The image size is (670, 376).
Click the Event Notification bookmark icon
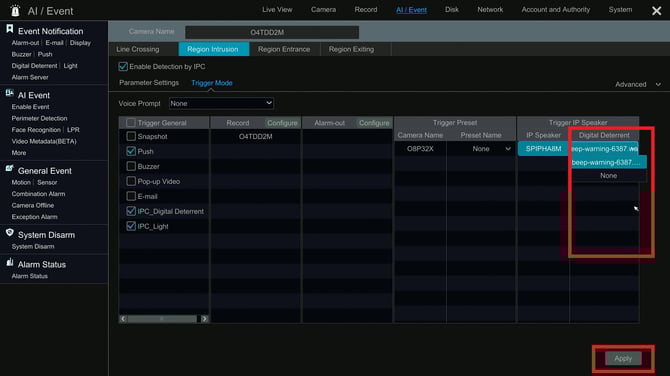click(9, 29)
